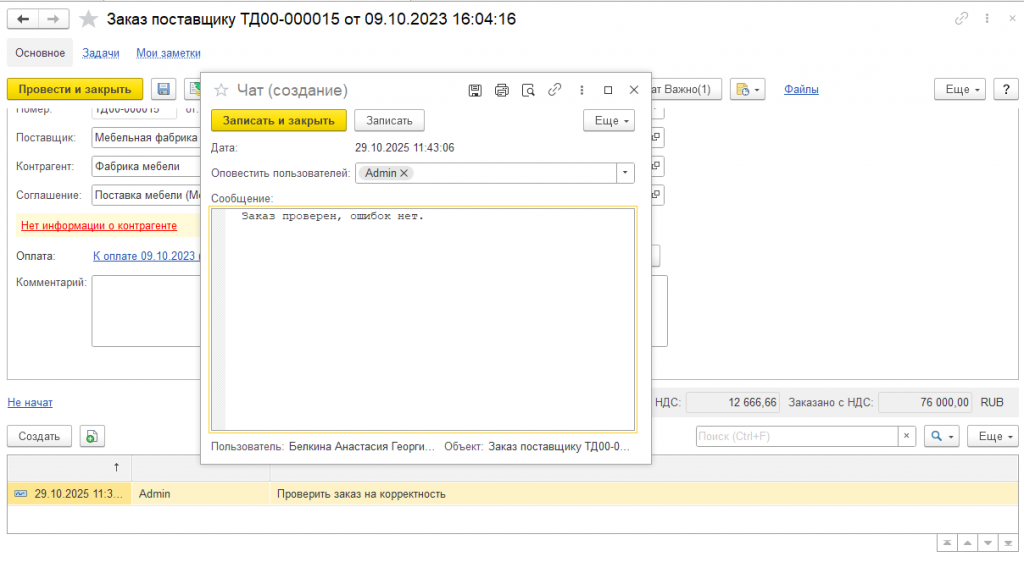Screen dimensions: 1024x562
Task: Copy link icon in main window header
Action: [961, 19]
